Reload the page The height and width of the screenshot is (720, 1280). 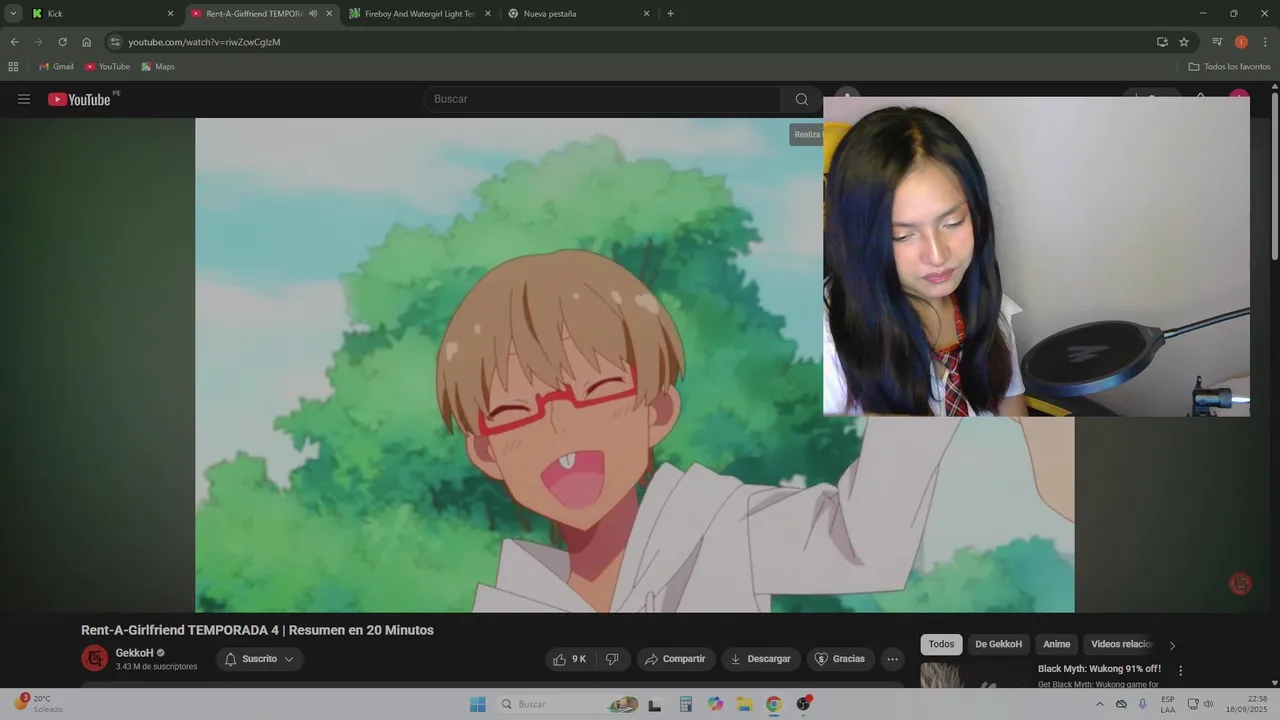[x=62, y=42]
